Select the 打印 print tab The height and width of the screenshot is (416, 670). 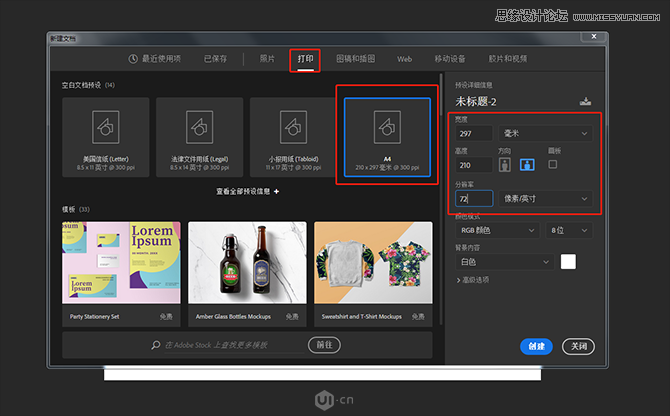click(x=306, y=59)
